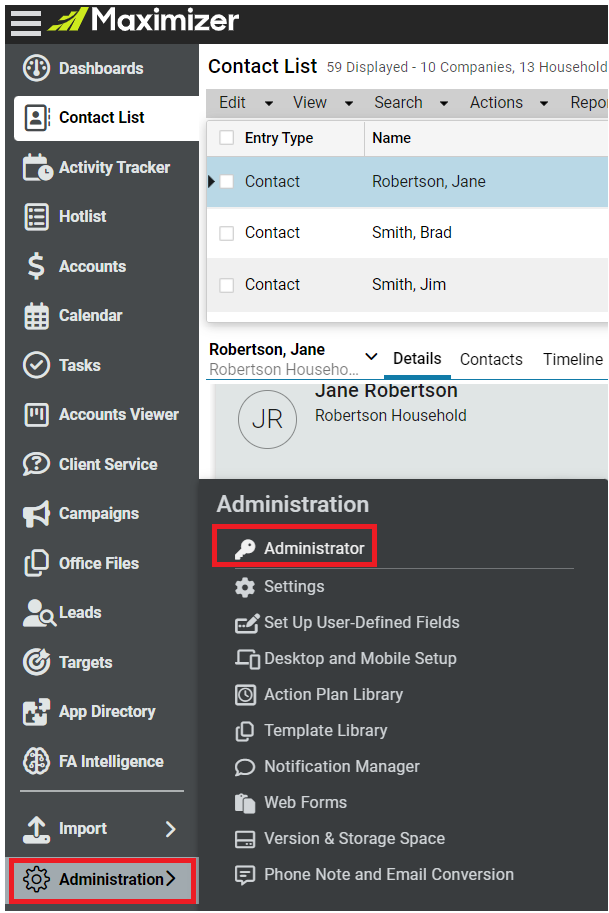Click the Import upload icon
The width and height of the screenshot is (609, 913).
[37, 829]
